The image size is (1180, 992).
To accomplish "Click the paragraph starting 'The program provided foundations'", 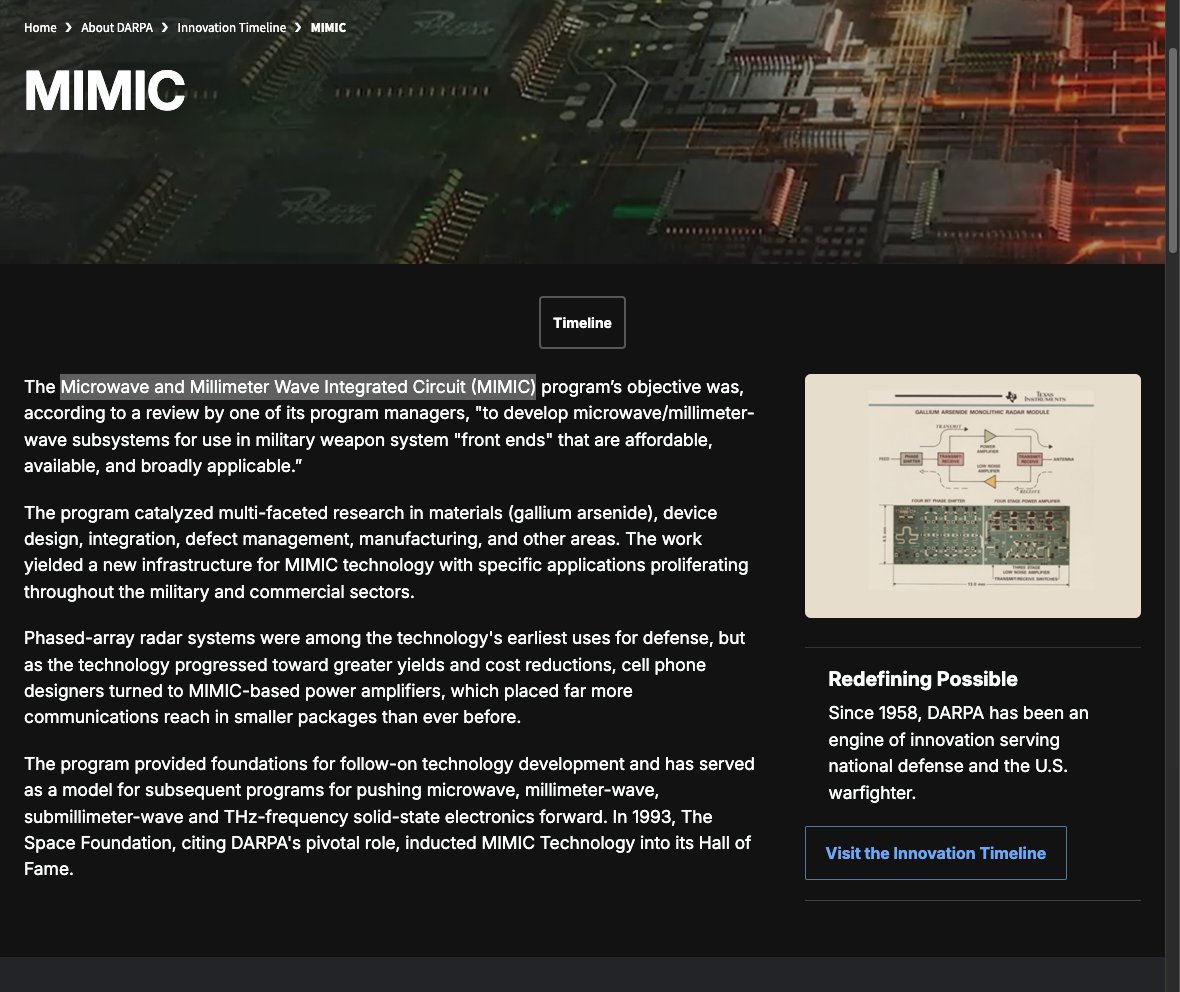I will [389, 817].
